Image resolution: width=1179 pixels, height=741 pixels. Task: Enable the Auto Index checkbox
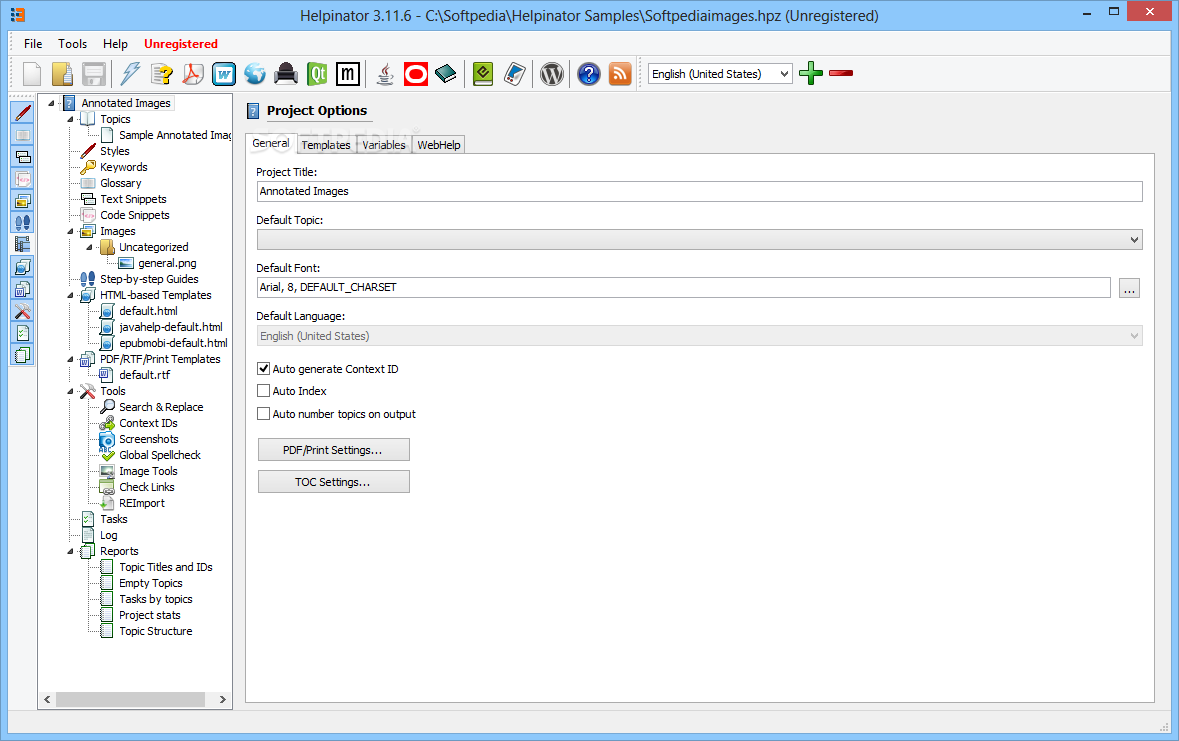click(x=263, y=390)
